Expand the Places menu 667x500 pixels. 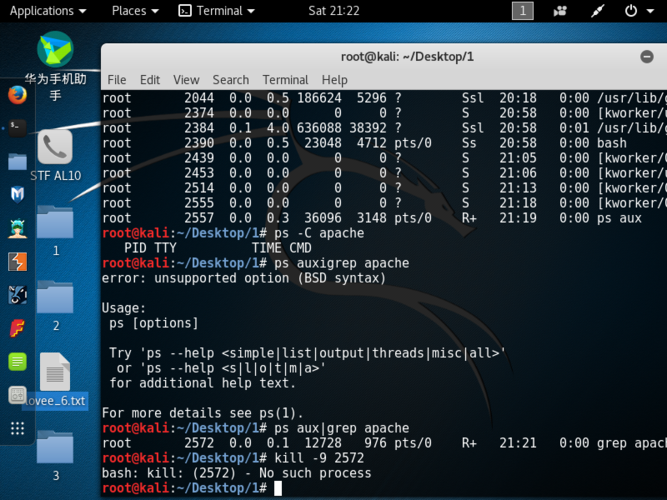[135, 11]
